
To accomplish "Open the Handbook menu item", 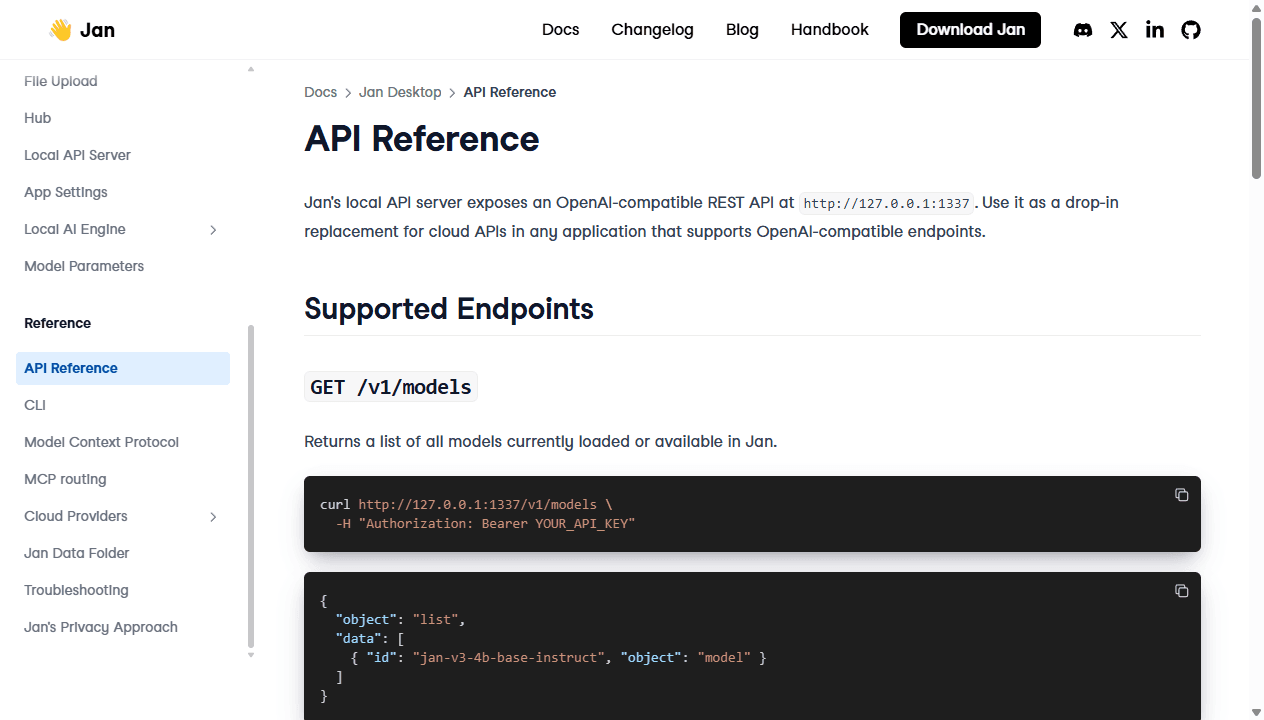I will click(830, 30).
